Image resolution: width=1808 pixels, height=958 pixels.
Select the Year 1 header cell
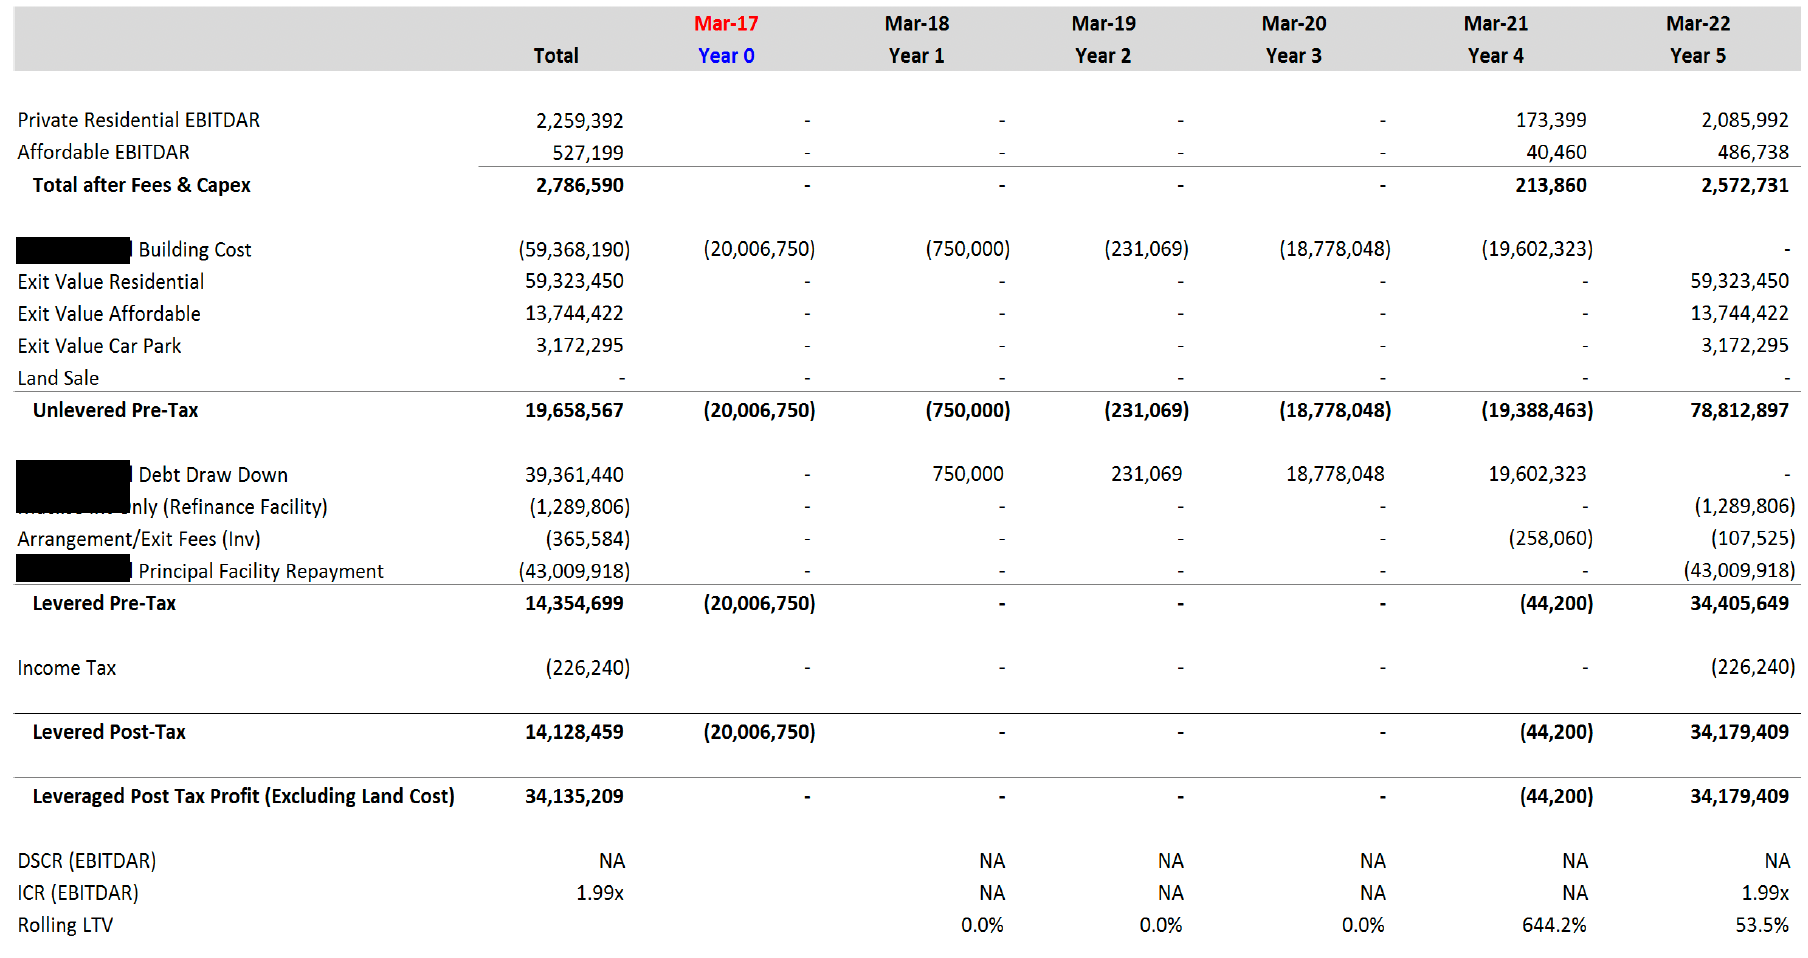(917, 56)
